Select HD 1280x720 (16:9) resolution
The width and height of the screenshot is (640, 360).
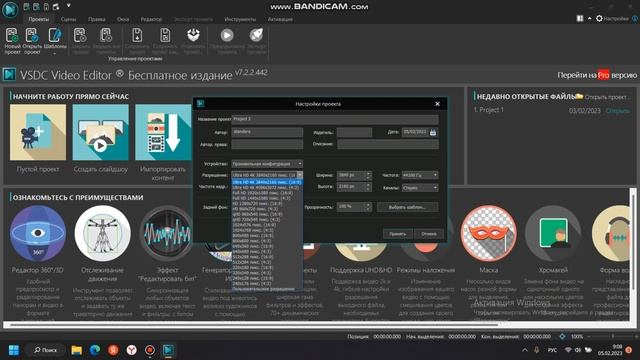[x=267, y=203]
